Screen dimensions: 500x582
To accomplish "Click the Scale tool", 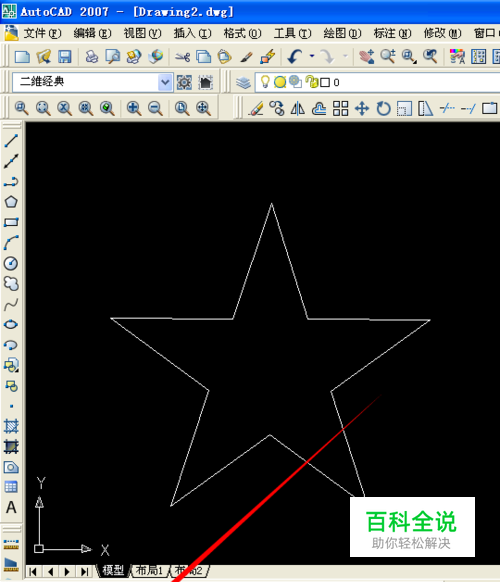I will pyautogui.click(x=404, y=109).
